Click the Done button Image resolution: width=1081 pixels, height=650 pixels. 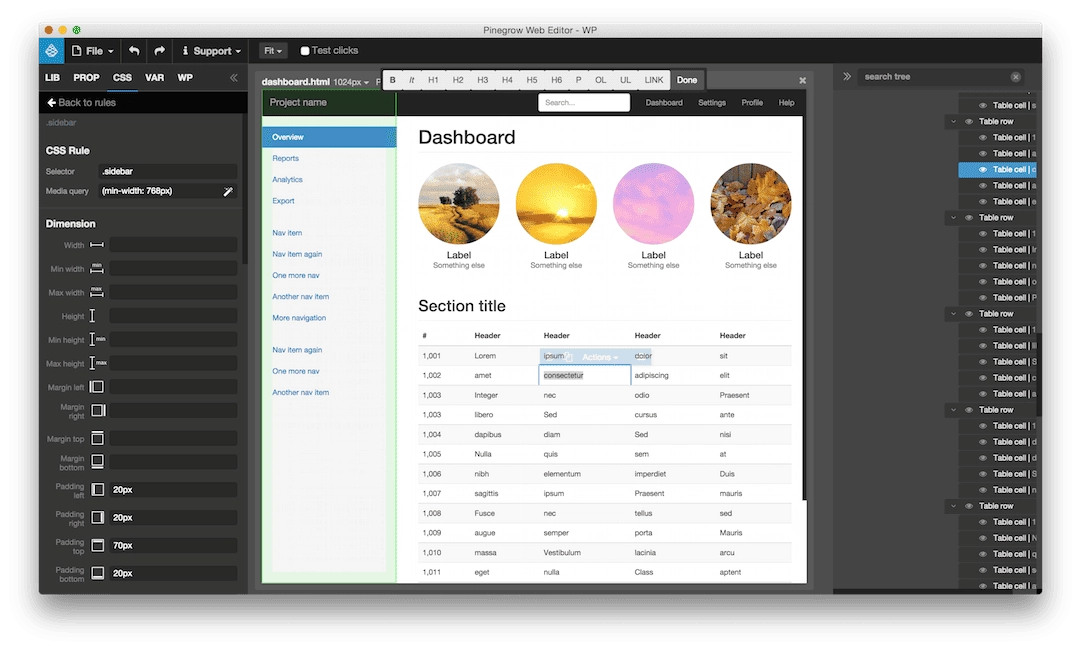click(x=687, y=80)
